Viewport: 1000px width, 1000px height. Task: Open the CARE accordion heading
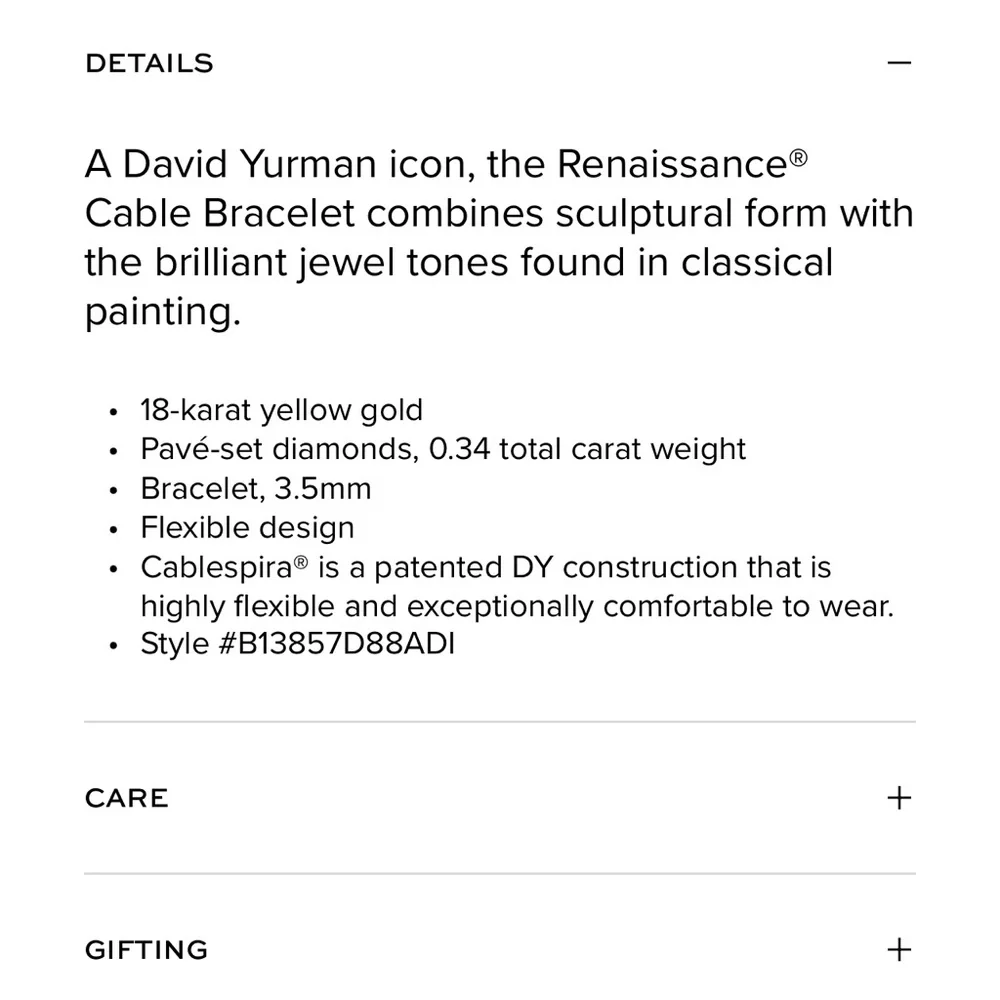(127, 798)
